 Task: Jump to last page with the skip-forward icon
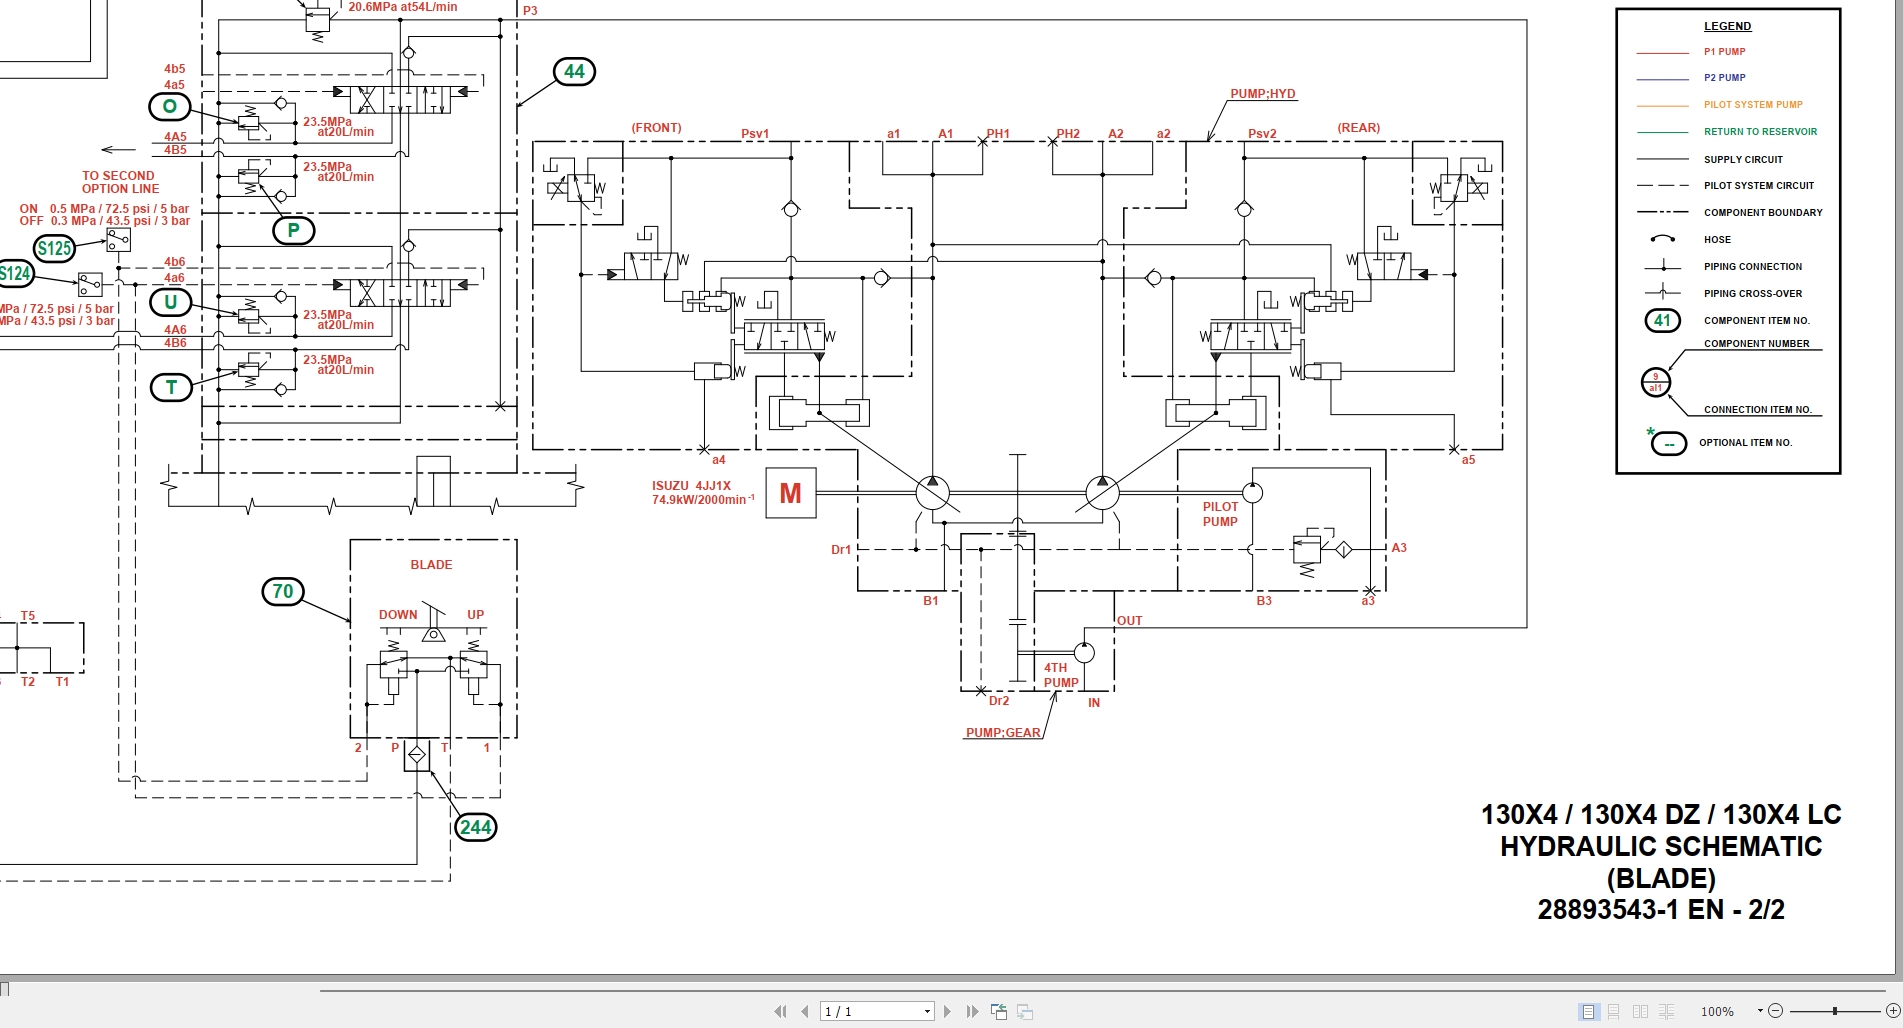[973, 1011]
